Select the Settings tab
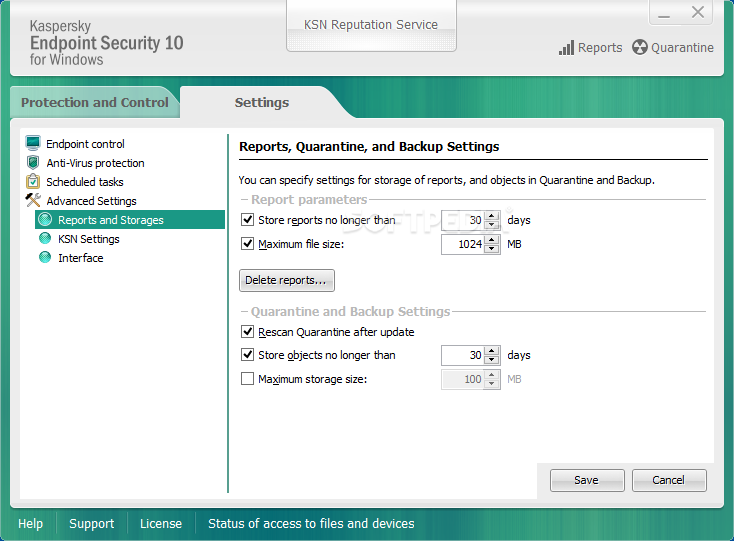 [x=262, y=102]
